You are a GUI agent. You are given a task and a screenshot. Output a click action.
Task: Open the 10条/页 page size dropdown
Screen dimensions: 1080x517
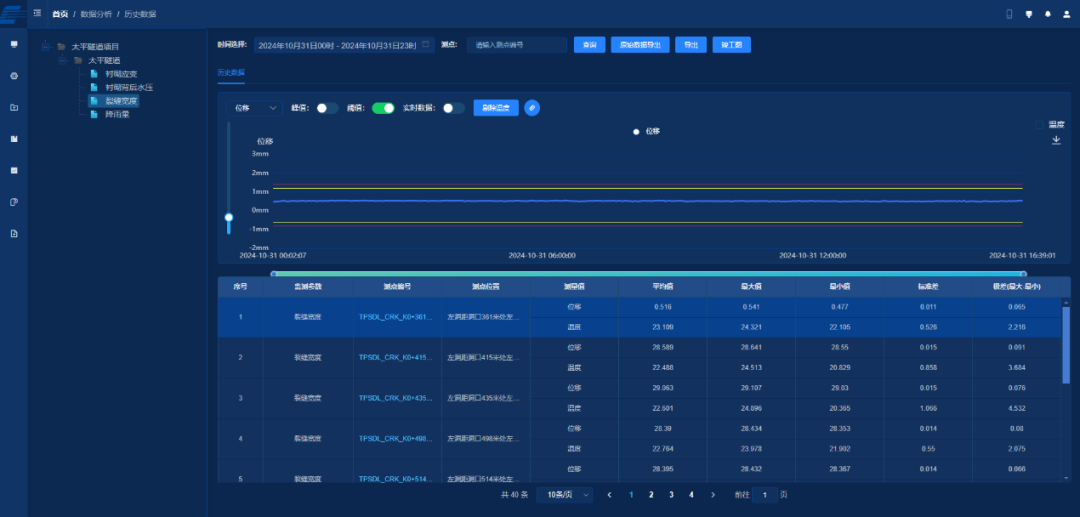point(564,495)
